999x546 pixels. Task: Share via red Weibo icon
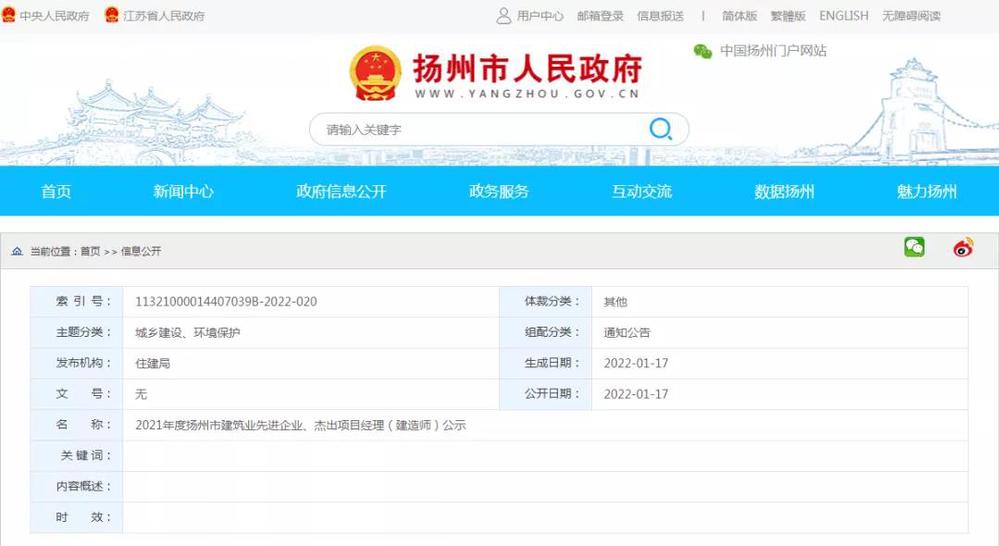click(x=963, y=248)
